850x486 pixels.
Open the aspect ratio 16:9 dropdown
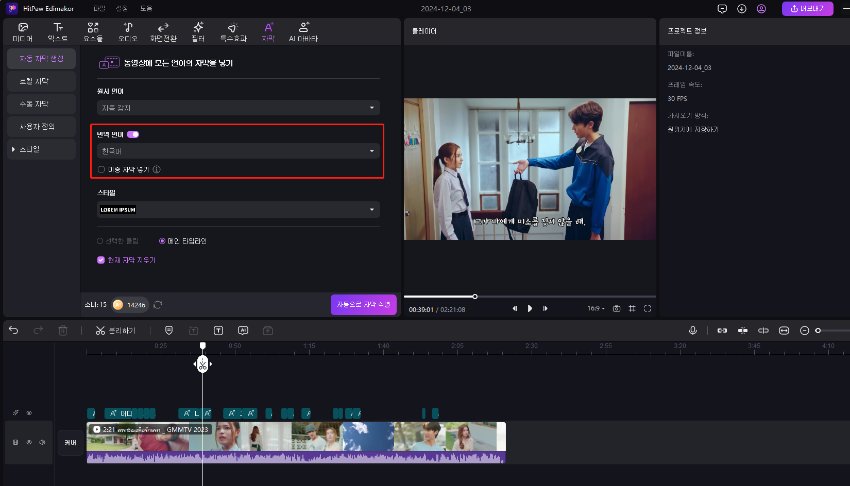pos(595,308)
